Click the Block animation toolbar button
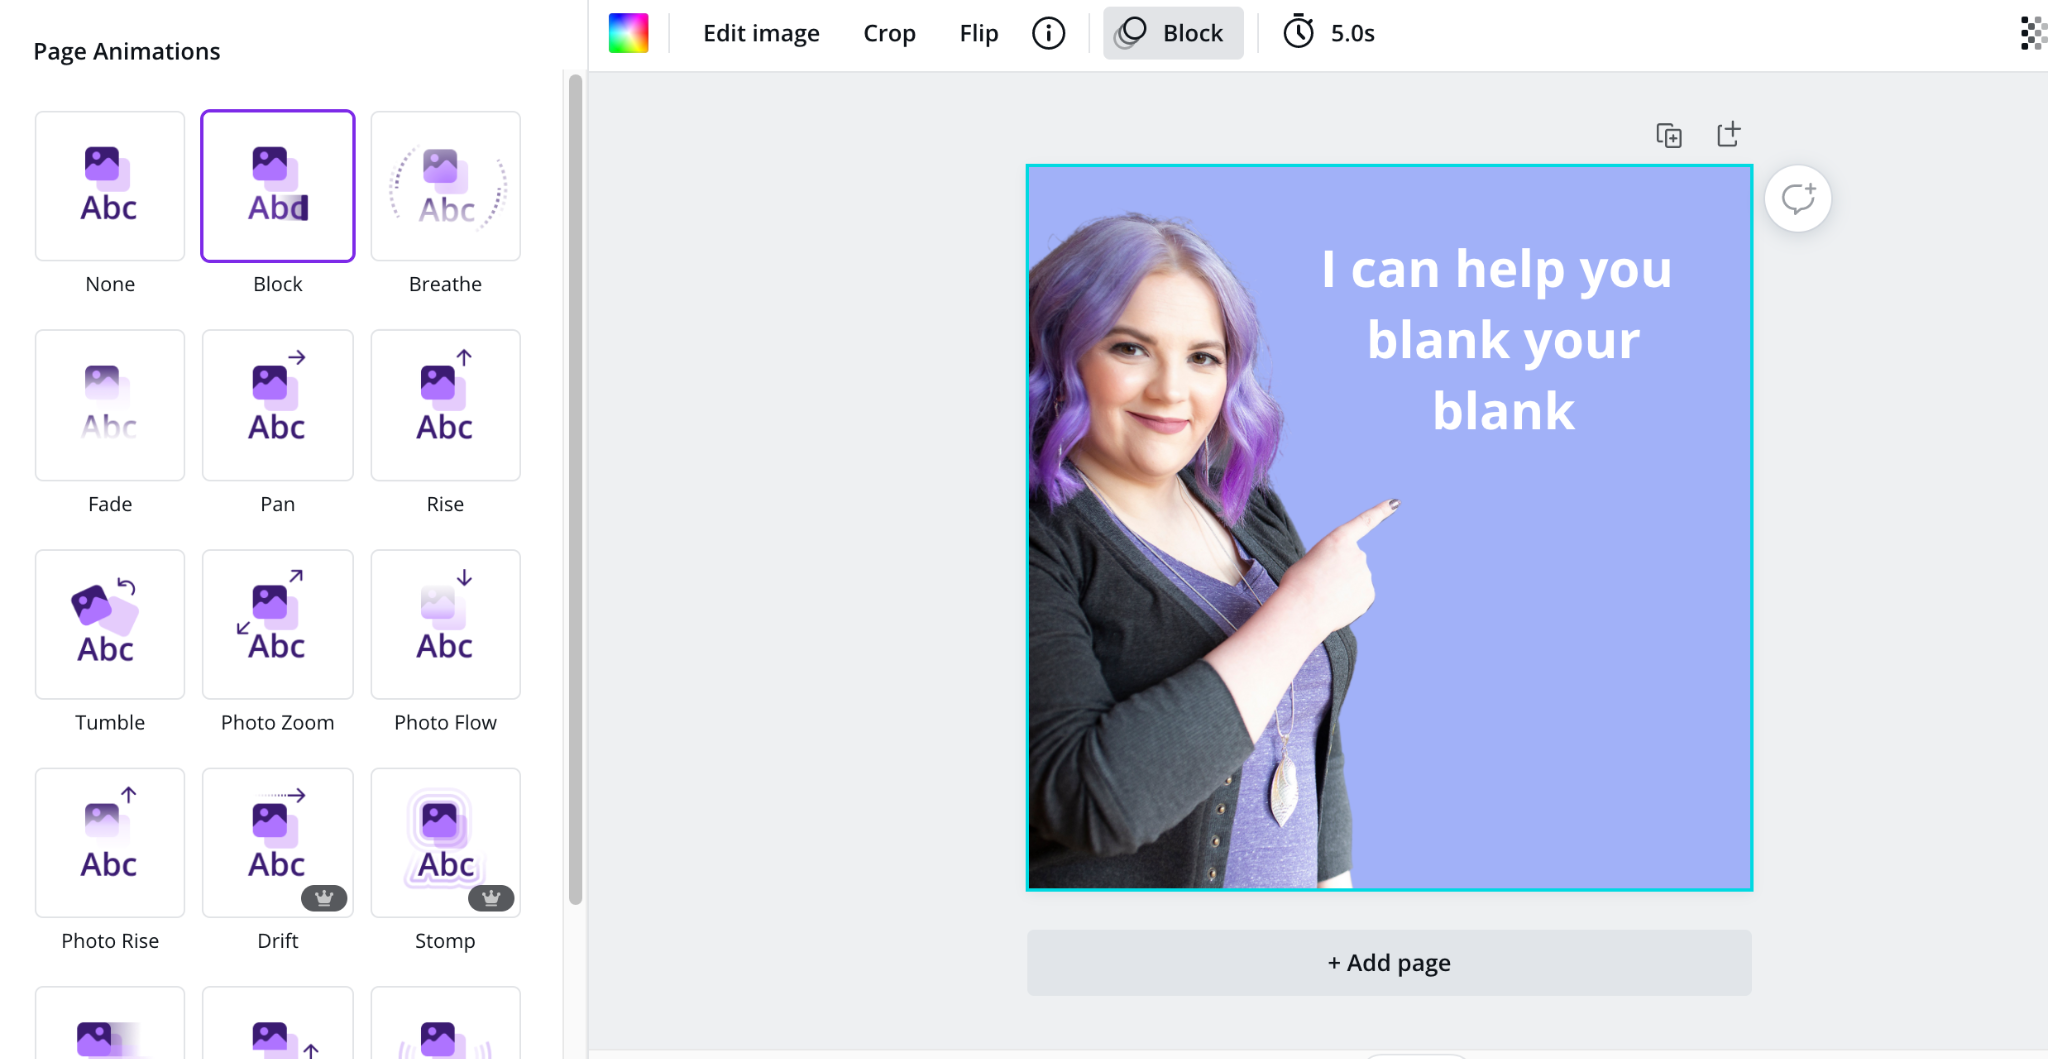 pos(1173,33)
